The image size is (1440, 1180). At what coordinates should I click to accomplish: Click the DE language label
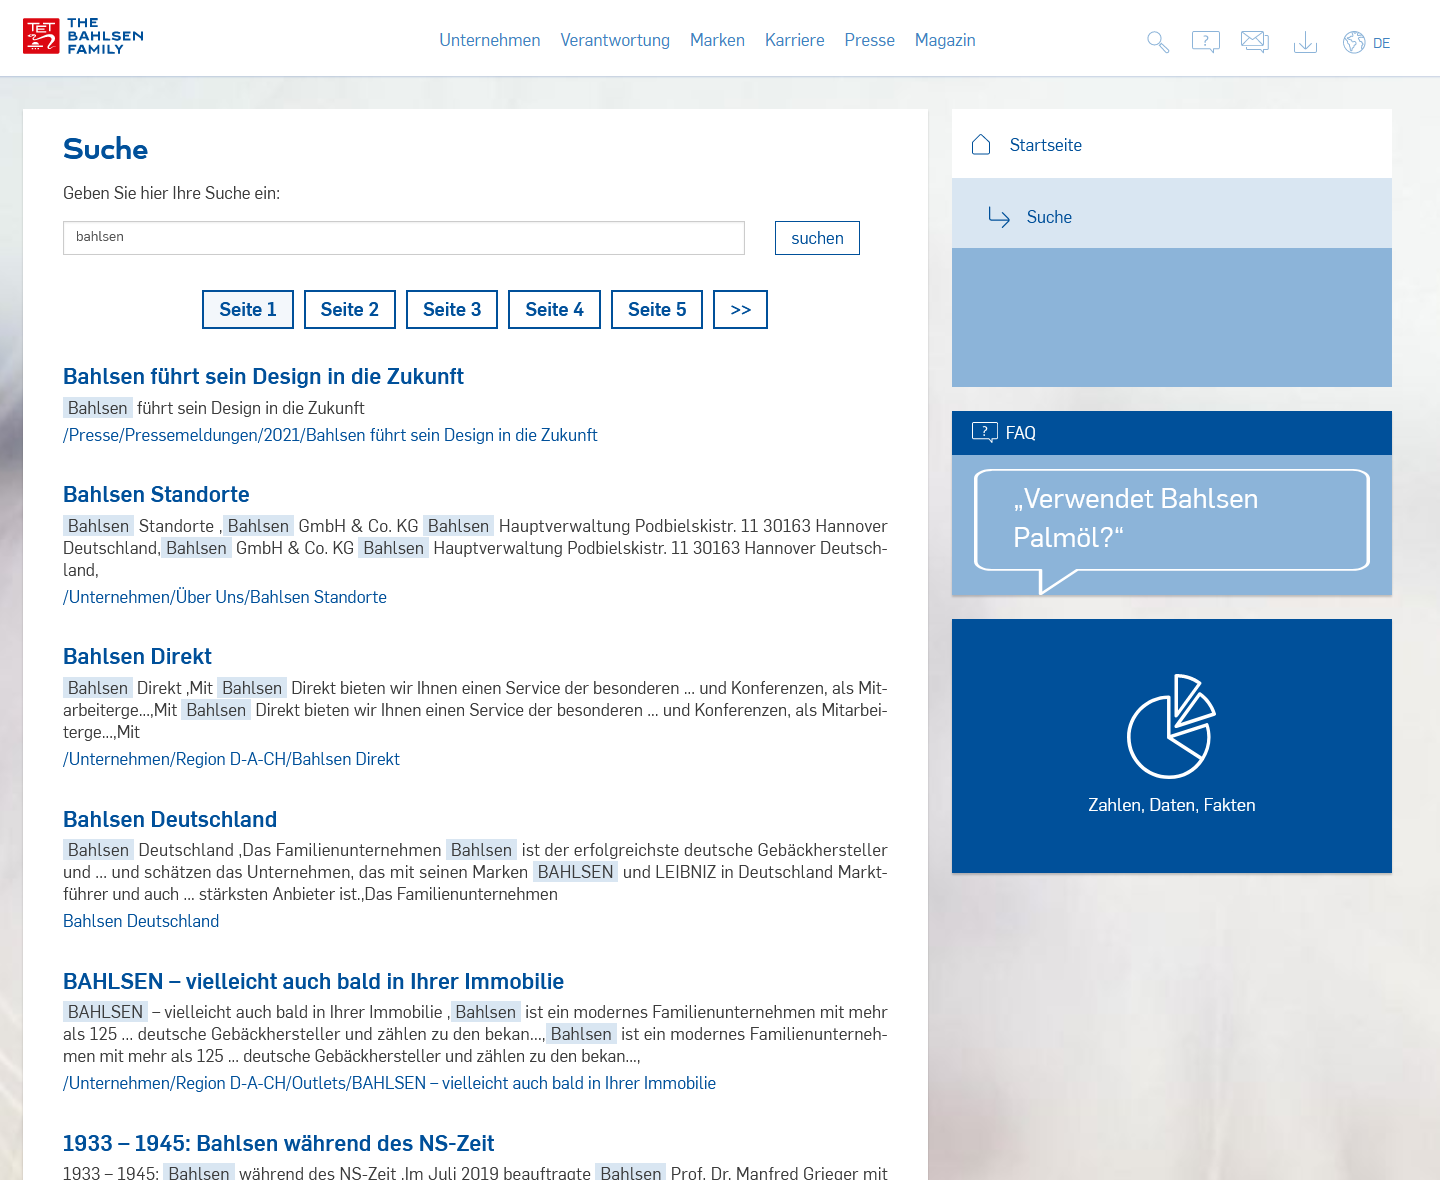[1381, 43]
